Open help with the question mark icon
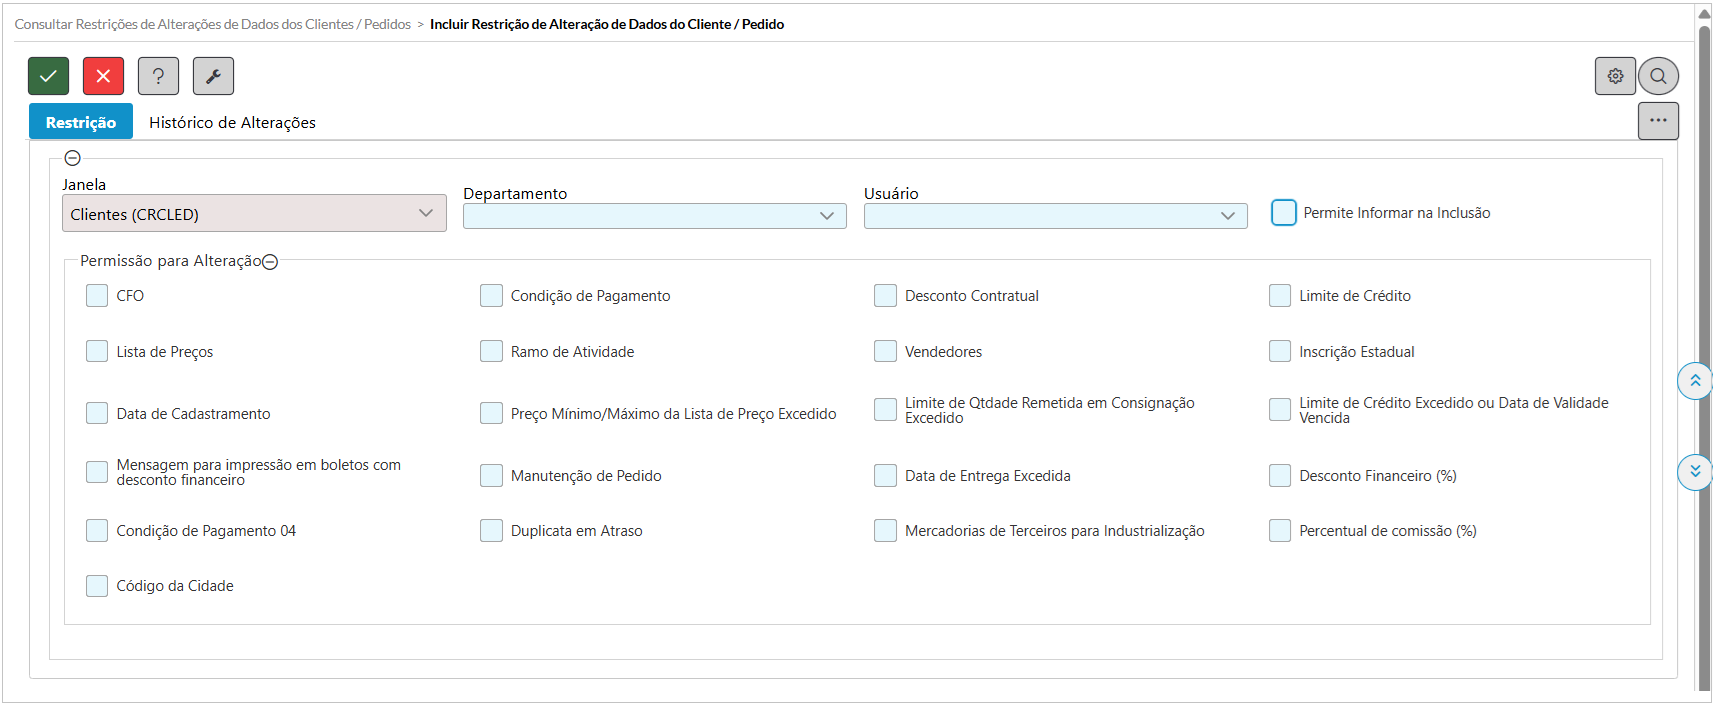 point(158,76)
